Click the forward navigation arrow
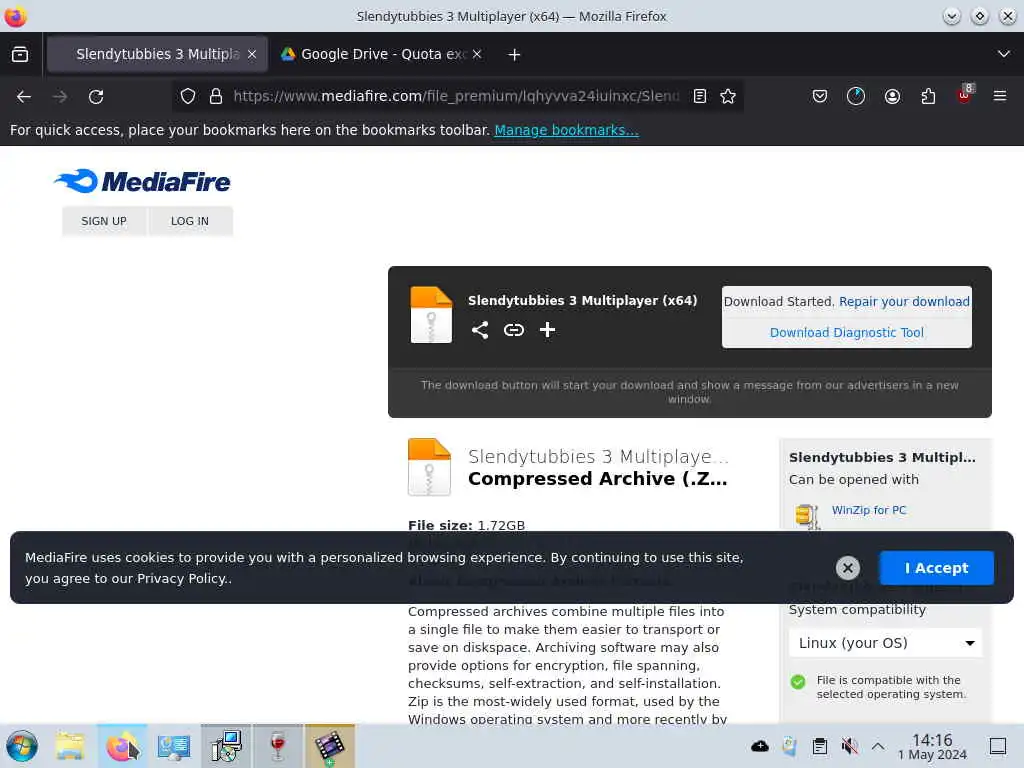 click(x=60, y=97)
